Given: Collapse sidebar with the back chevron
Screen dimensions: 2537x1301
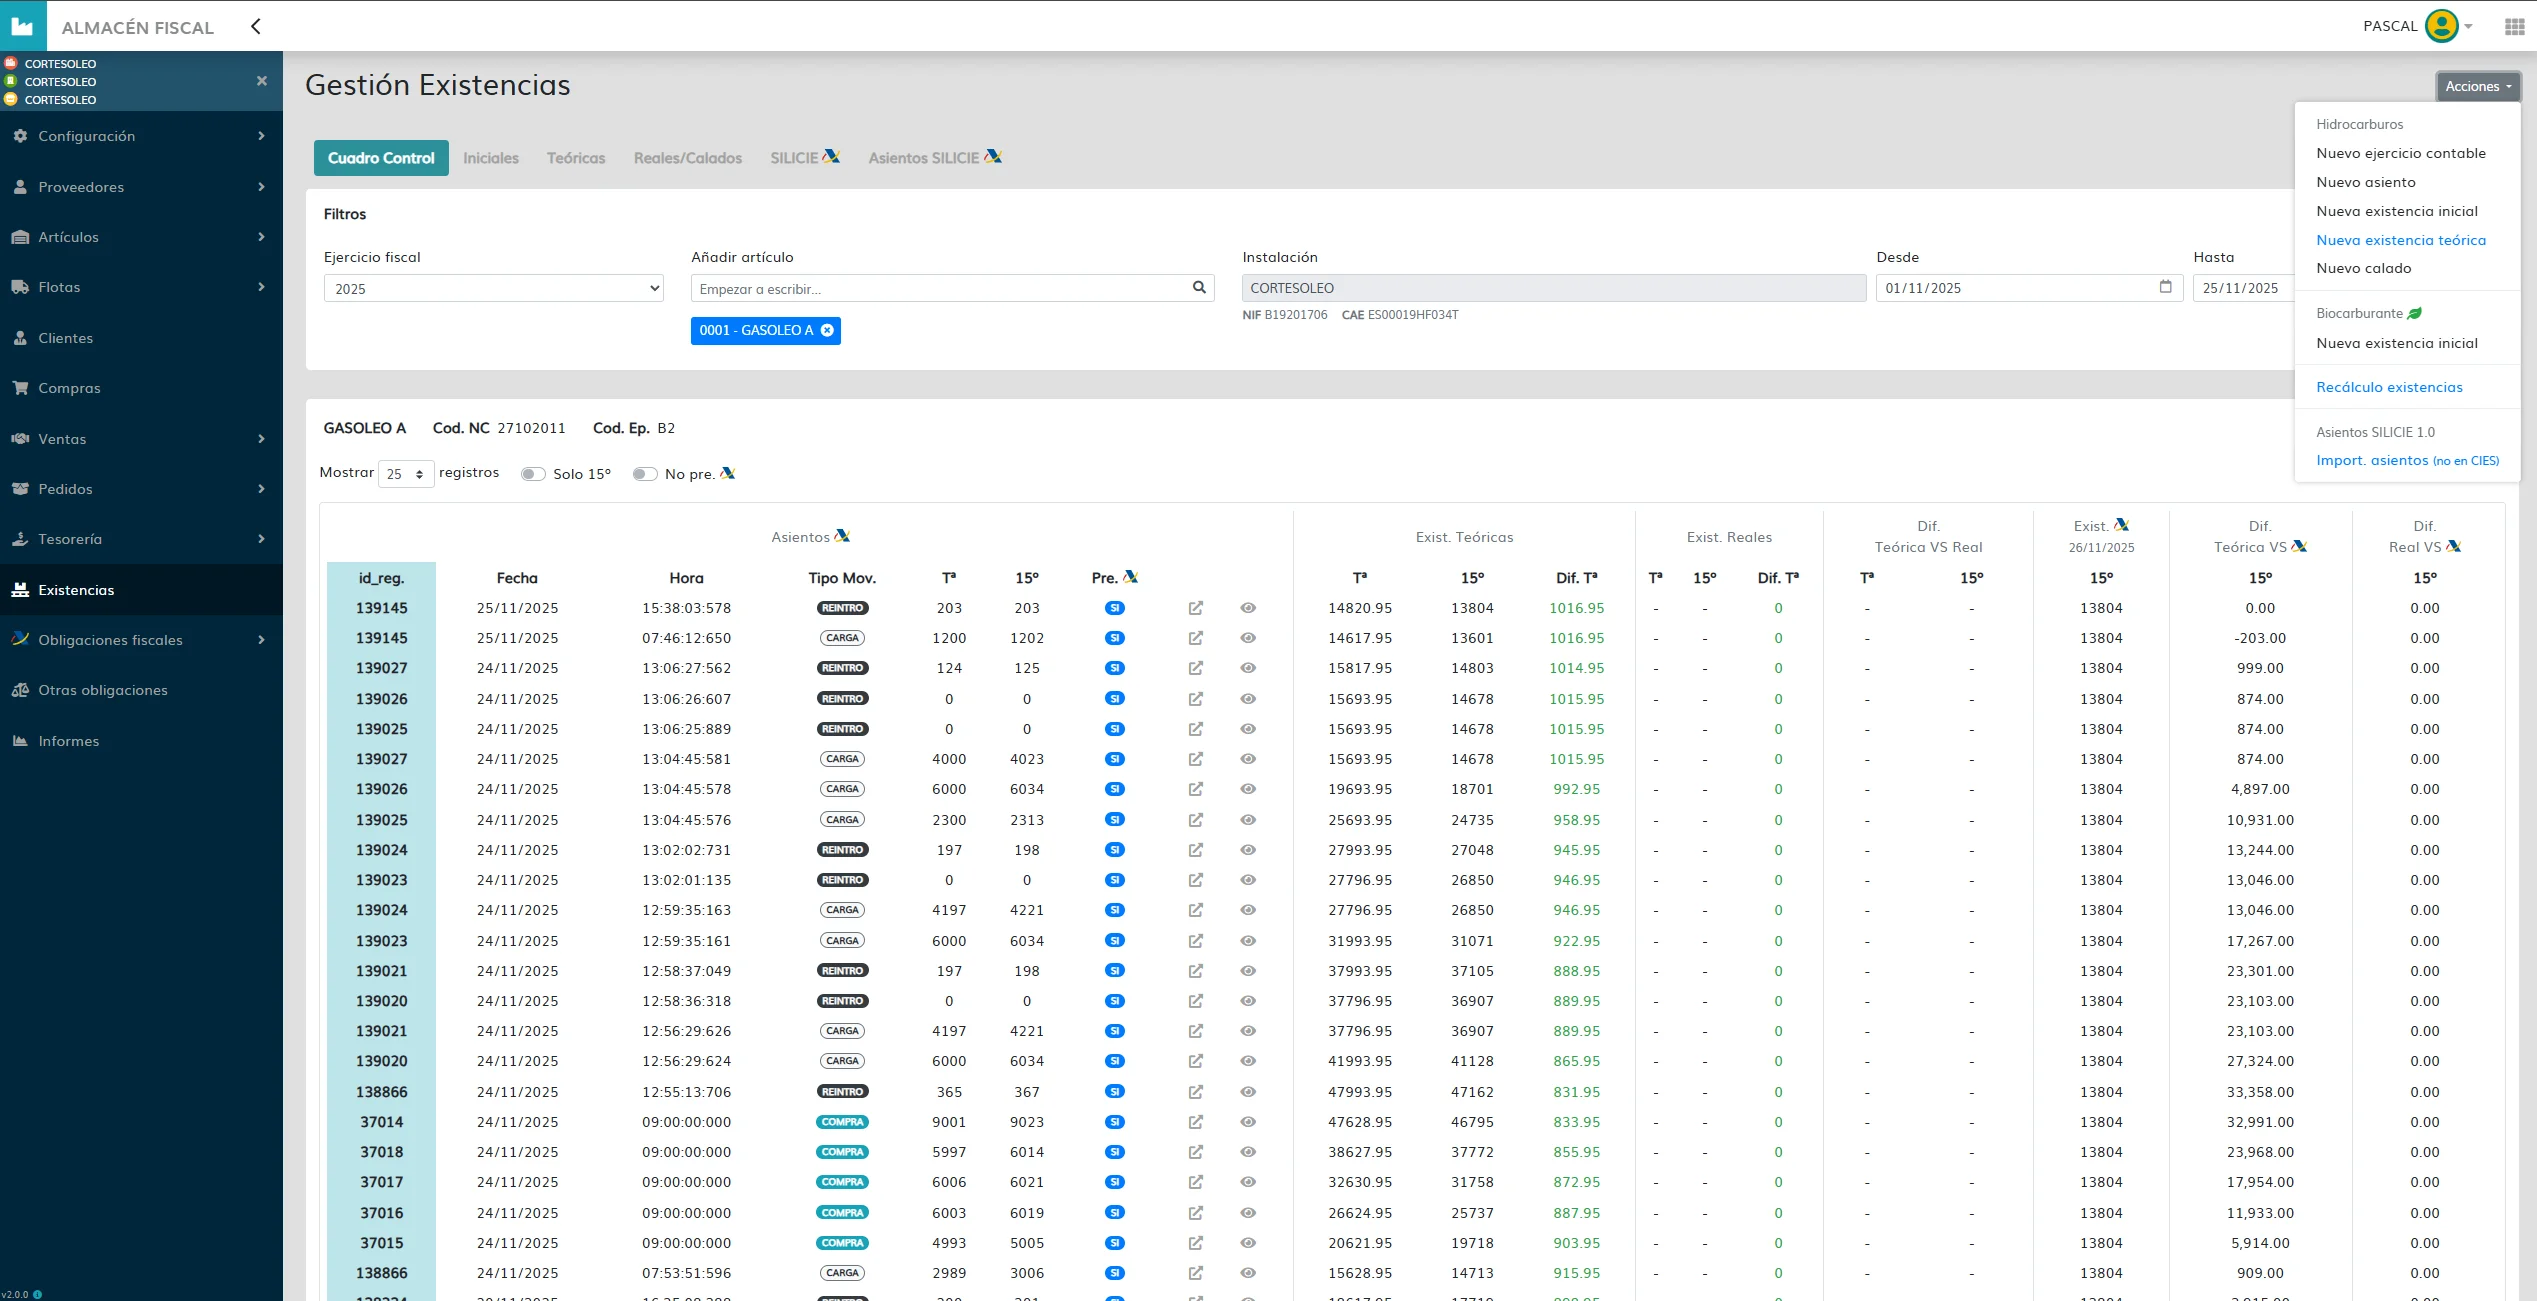Looking at the screenshot, I should click(256, 27).
